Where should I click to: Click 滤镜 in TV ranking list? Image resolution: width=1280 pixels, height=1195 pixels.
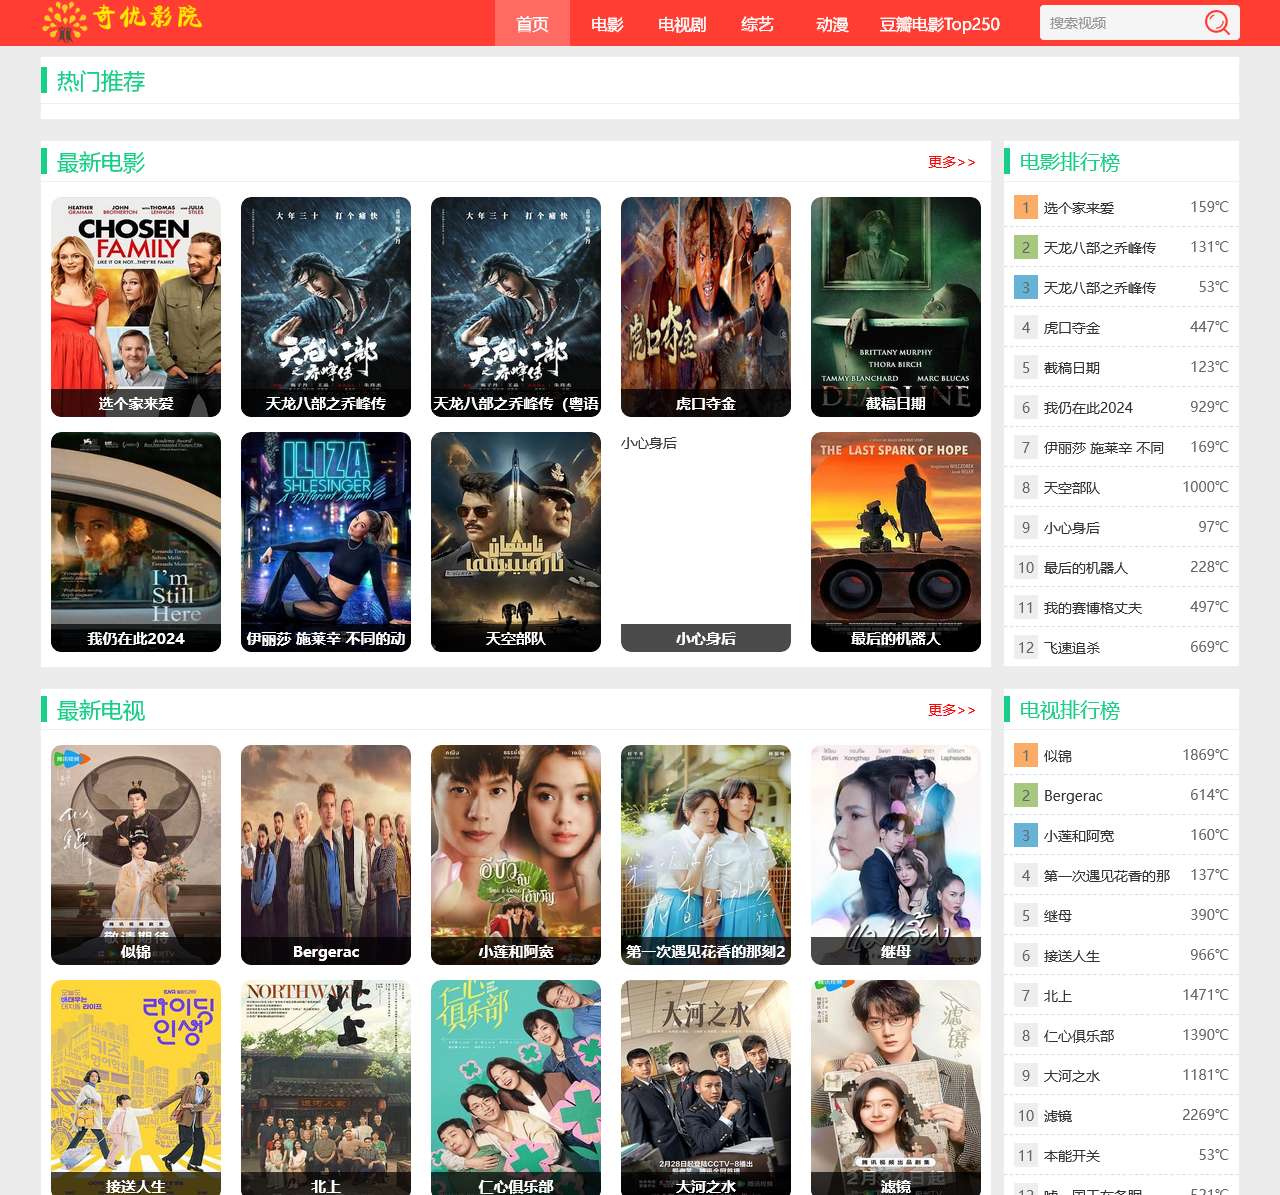(x=1057, y=1116)
